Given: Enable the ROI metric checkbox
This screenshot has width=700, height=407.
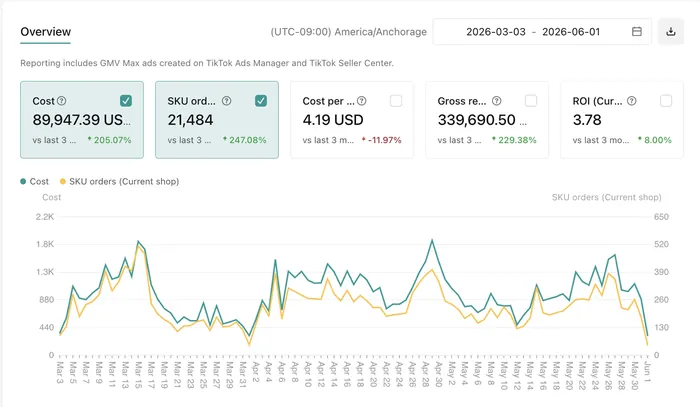Looking at the screenshot, I should click(x=666, y=101).
